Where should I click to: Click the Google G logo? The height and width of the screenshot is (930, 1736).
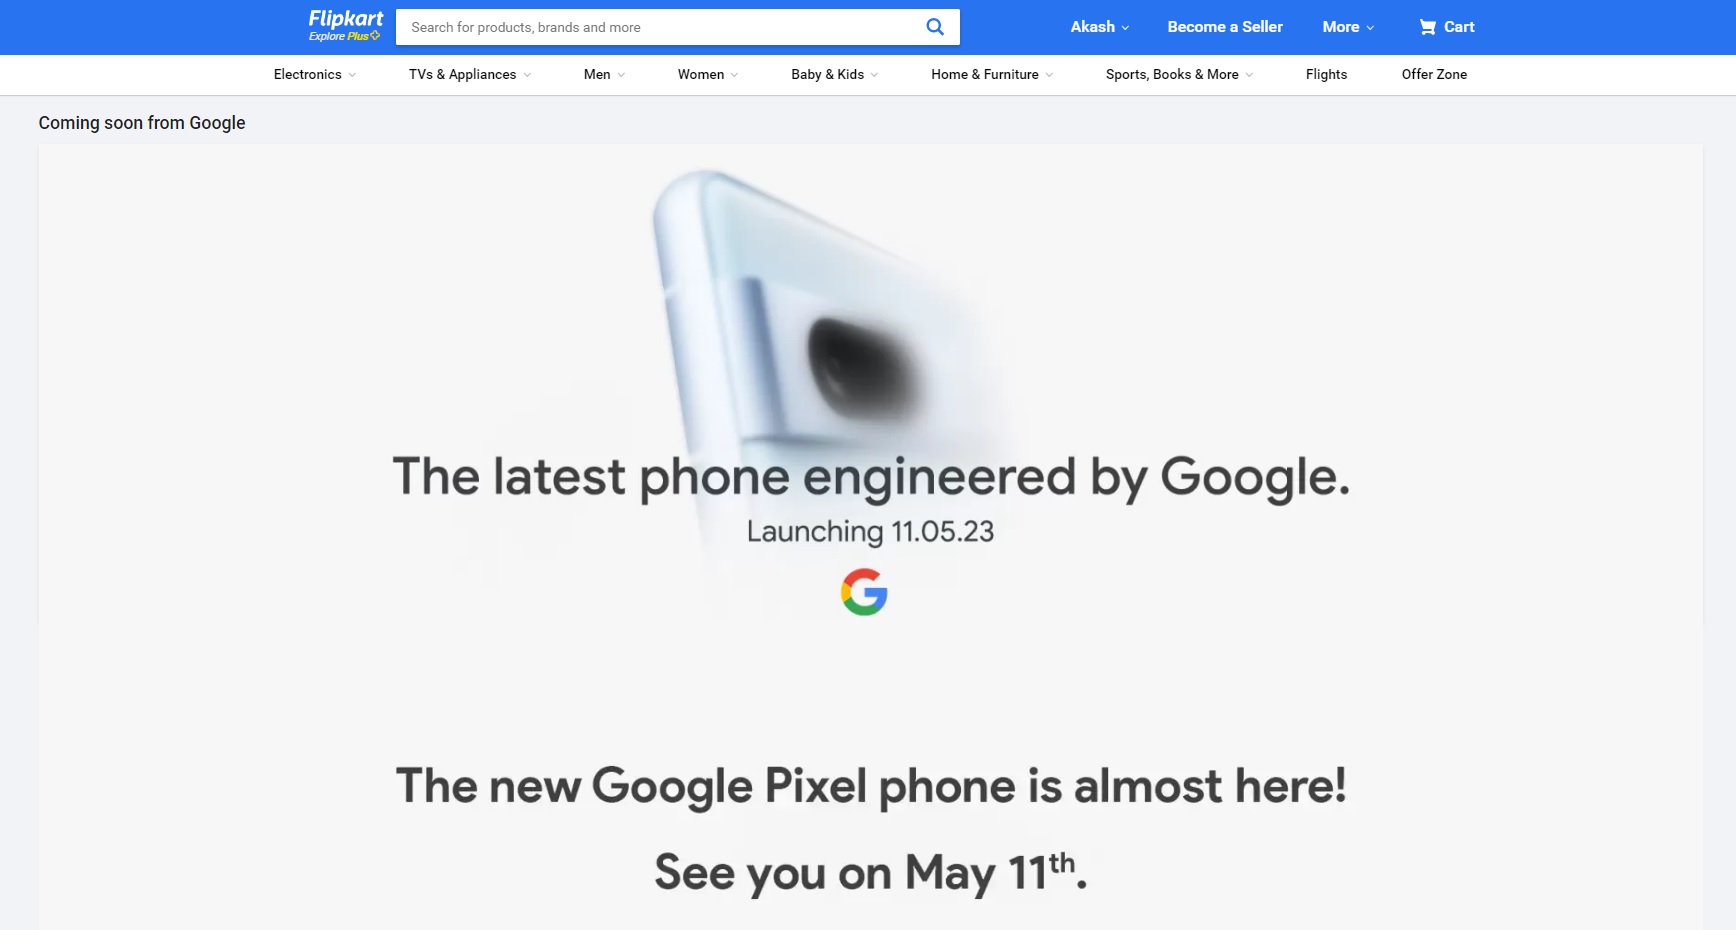864,592
